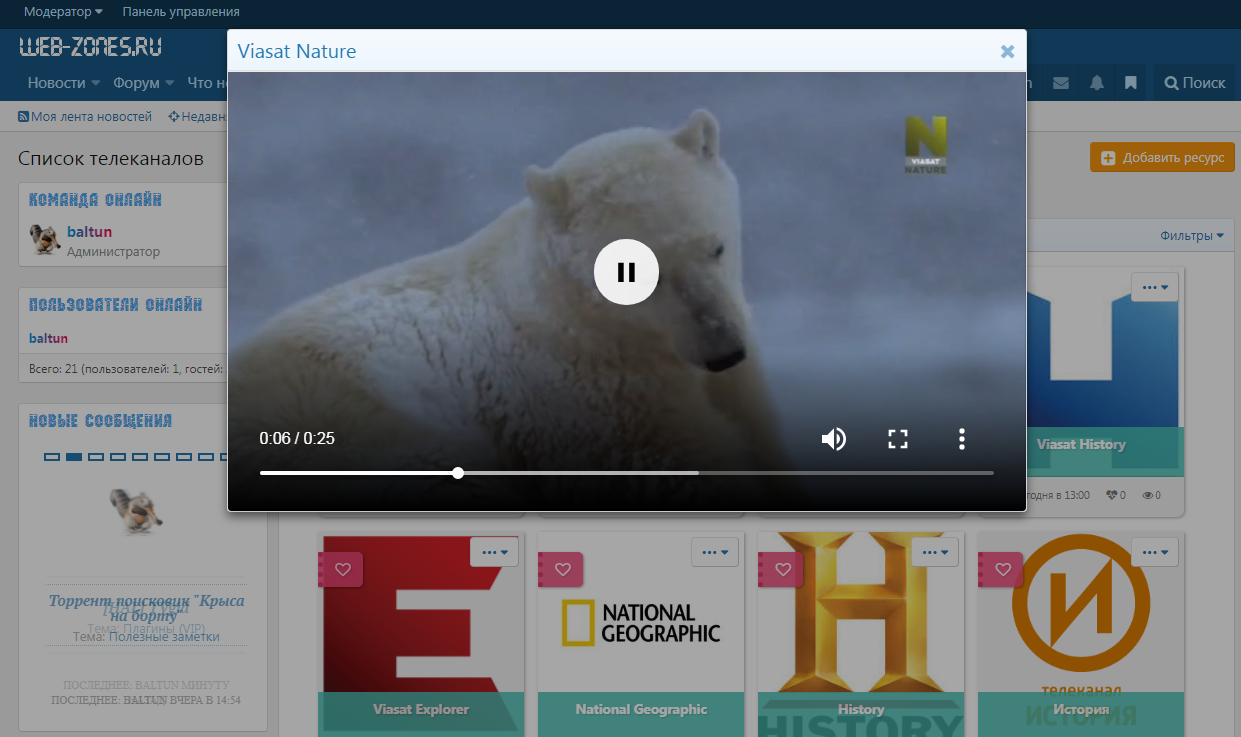Click the Добавить ресурс button
Viewport: 1241px width, 737px height.
[x=1162, y=158]
